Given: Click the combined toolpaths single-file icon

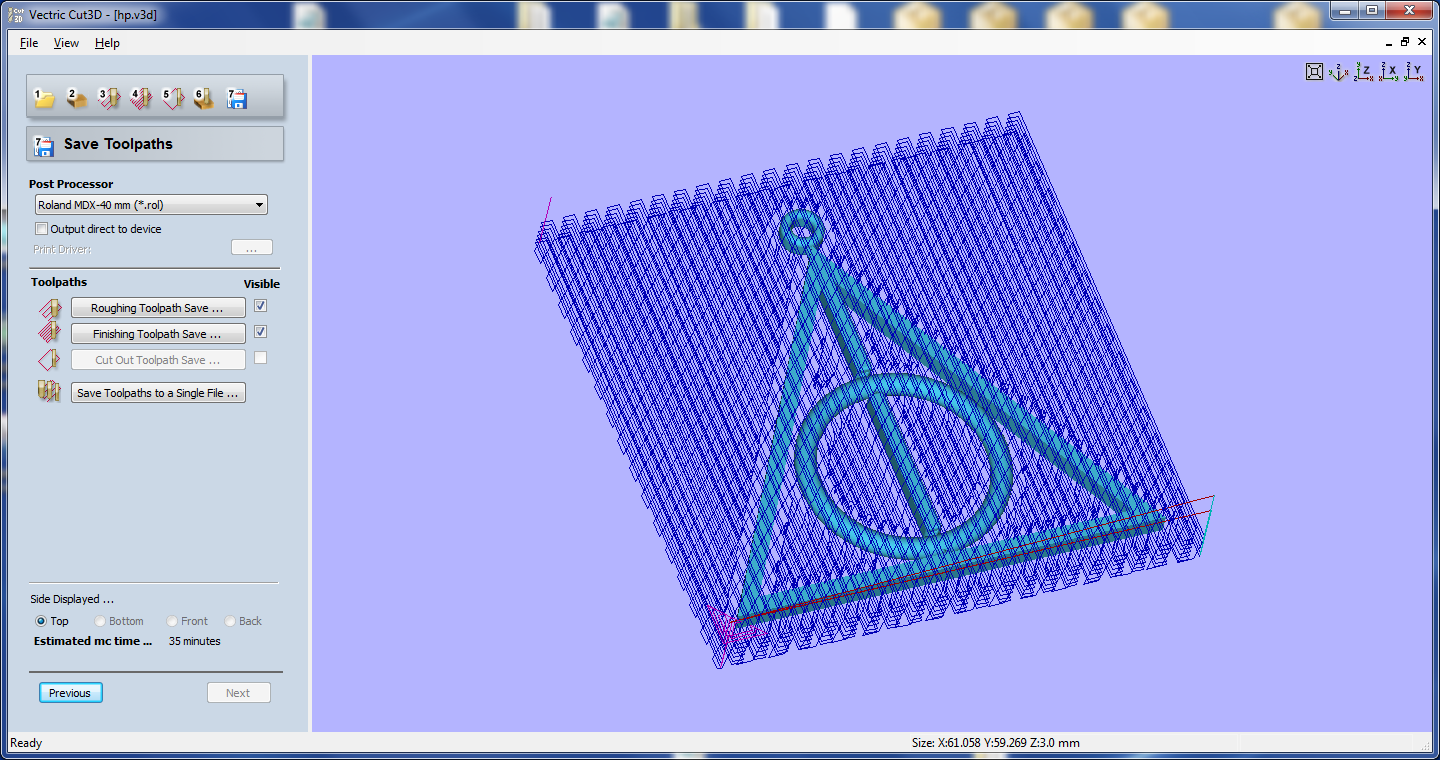Looking at the screenshot, I should click(x=49, y=392).
